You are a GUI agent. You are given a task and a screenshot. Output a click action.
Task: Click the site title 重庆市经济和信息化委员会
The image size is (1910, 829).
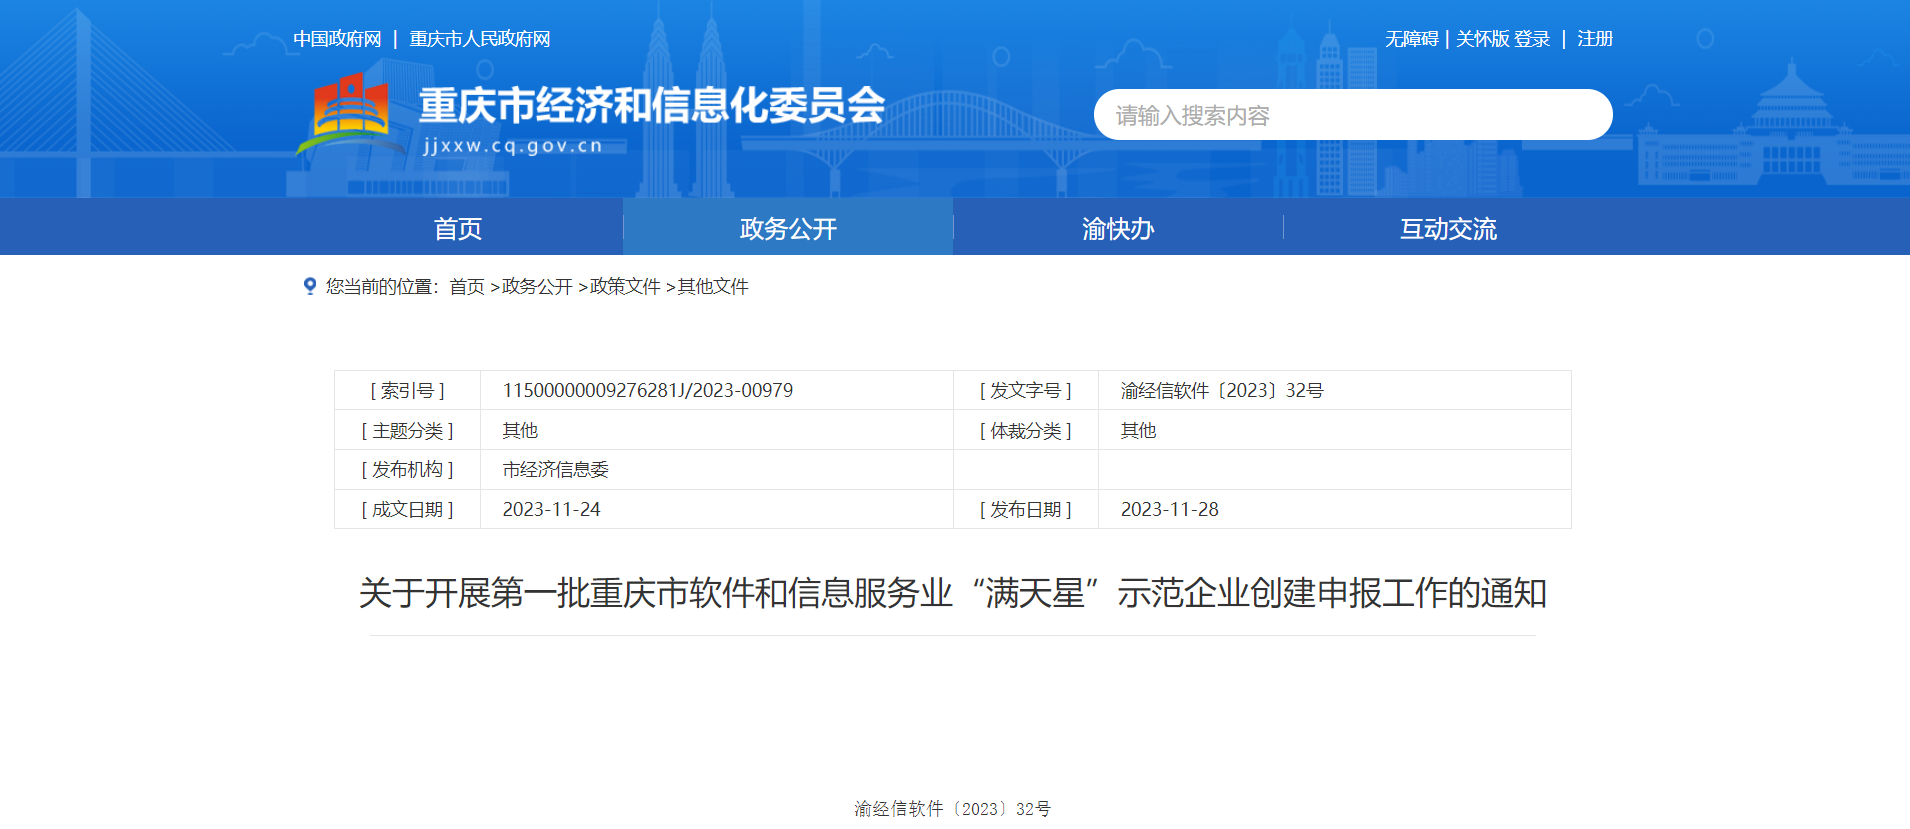[x=651, y=106]
